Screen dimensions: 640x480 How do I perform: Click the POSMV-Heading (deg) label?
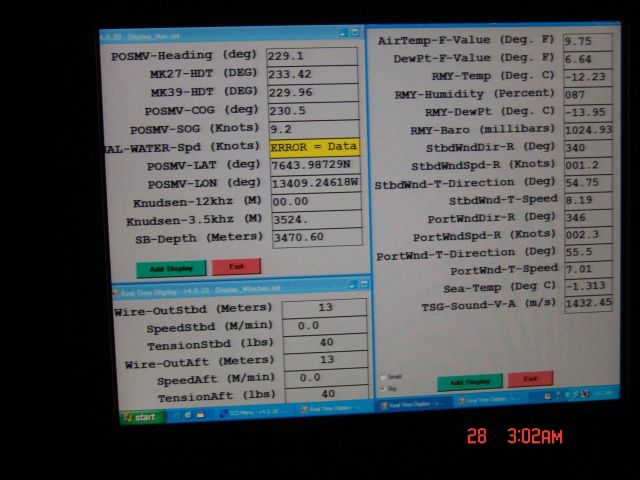pos(184,55)
